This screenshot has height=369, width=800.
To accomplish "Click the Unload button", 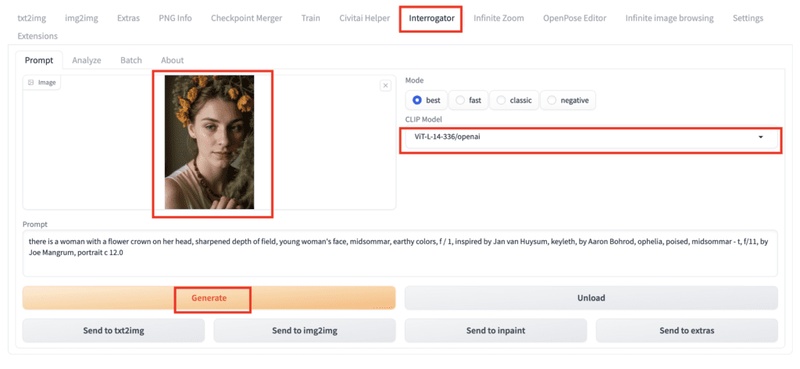I will [591, 298].
